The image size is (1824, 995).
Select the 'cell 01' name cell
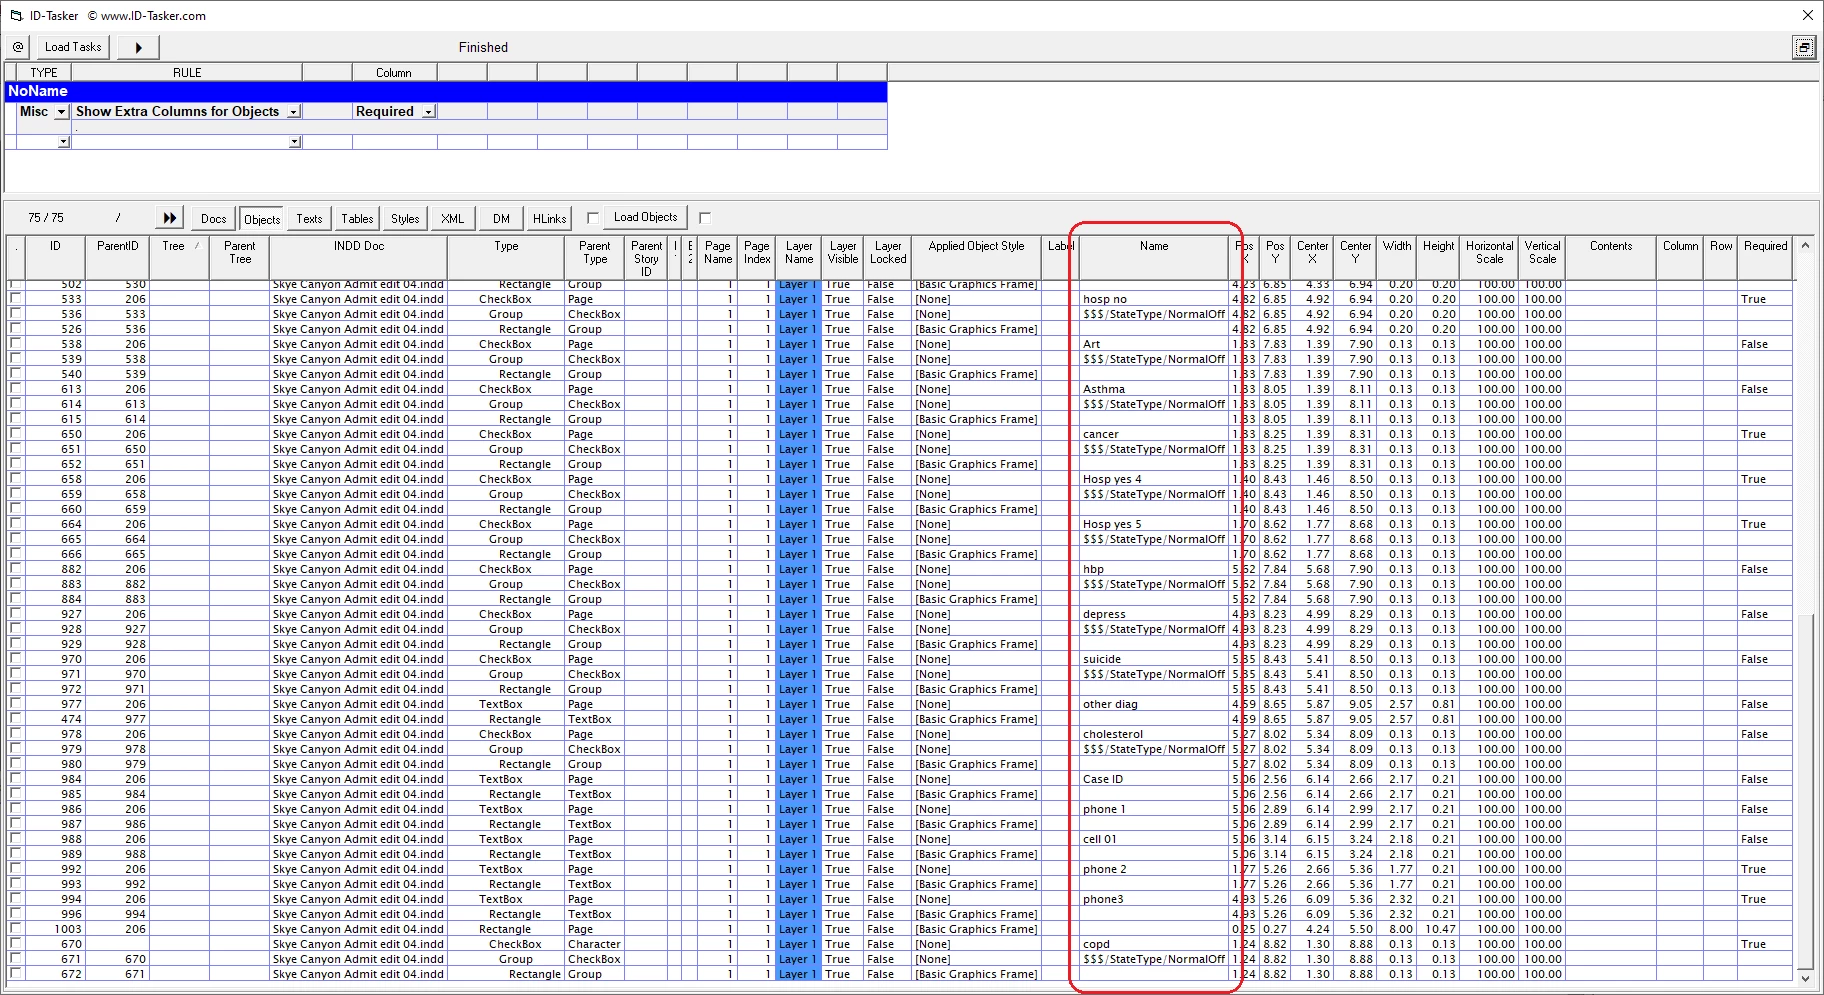(x=1154, y=839)
